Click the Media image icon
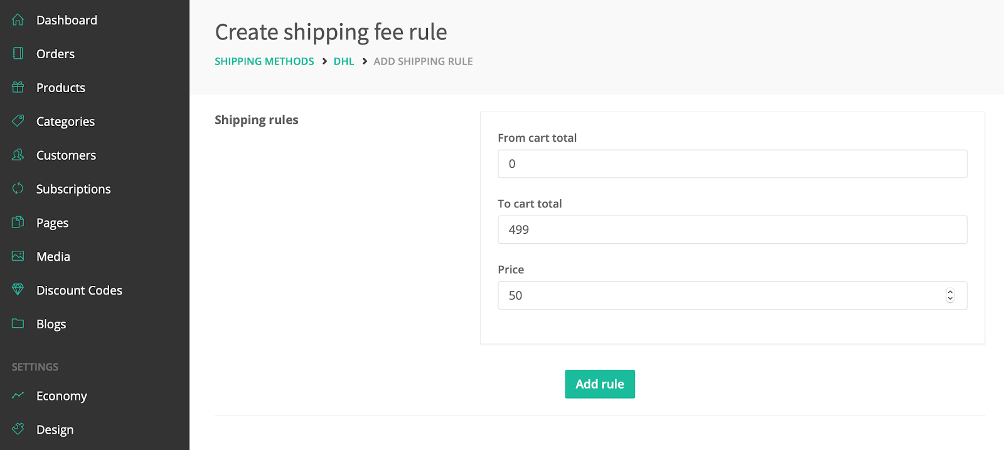Screen dimensions: 1004x452 [18, 256]
